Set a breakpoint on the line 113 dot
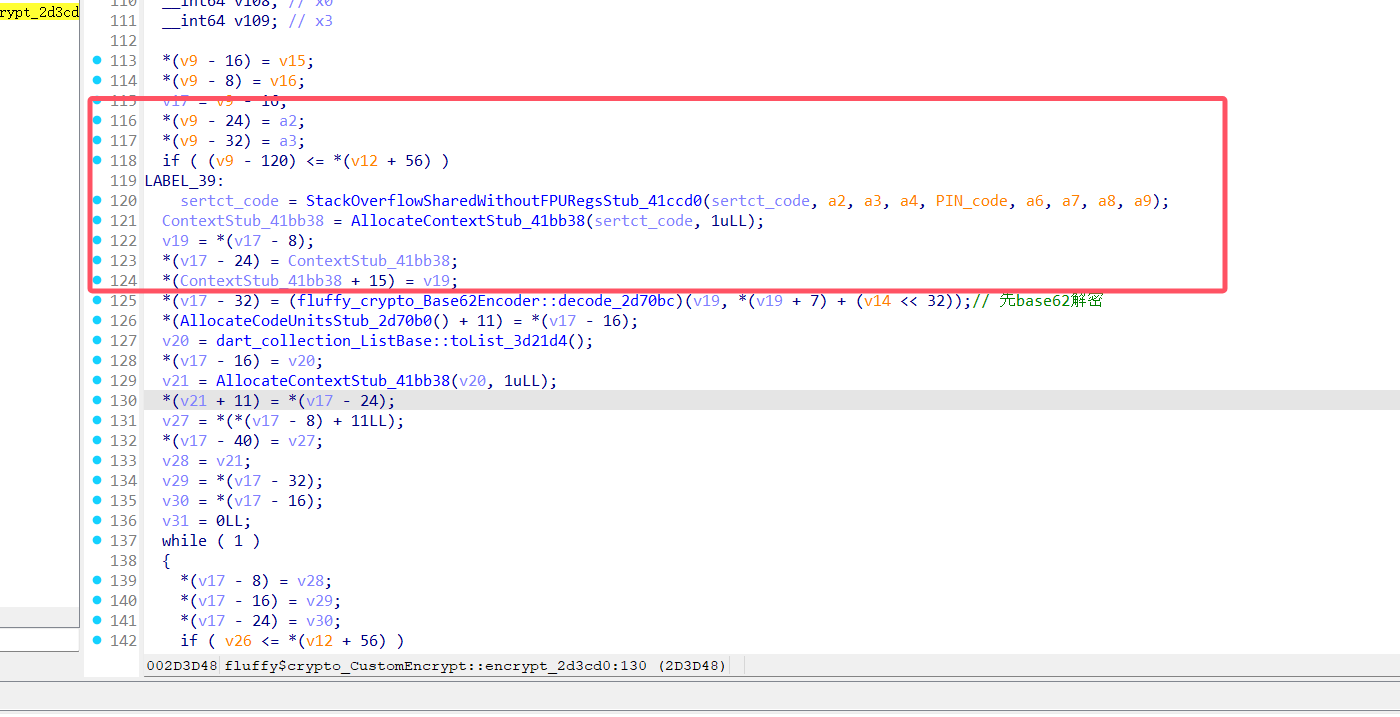The height and width of the screenshot is (717, 1400). pos(96,61)
